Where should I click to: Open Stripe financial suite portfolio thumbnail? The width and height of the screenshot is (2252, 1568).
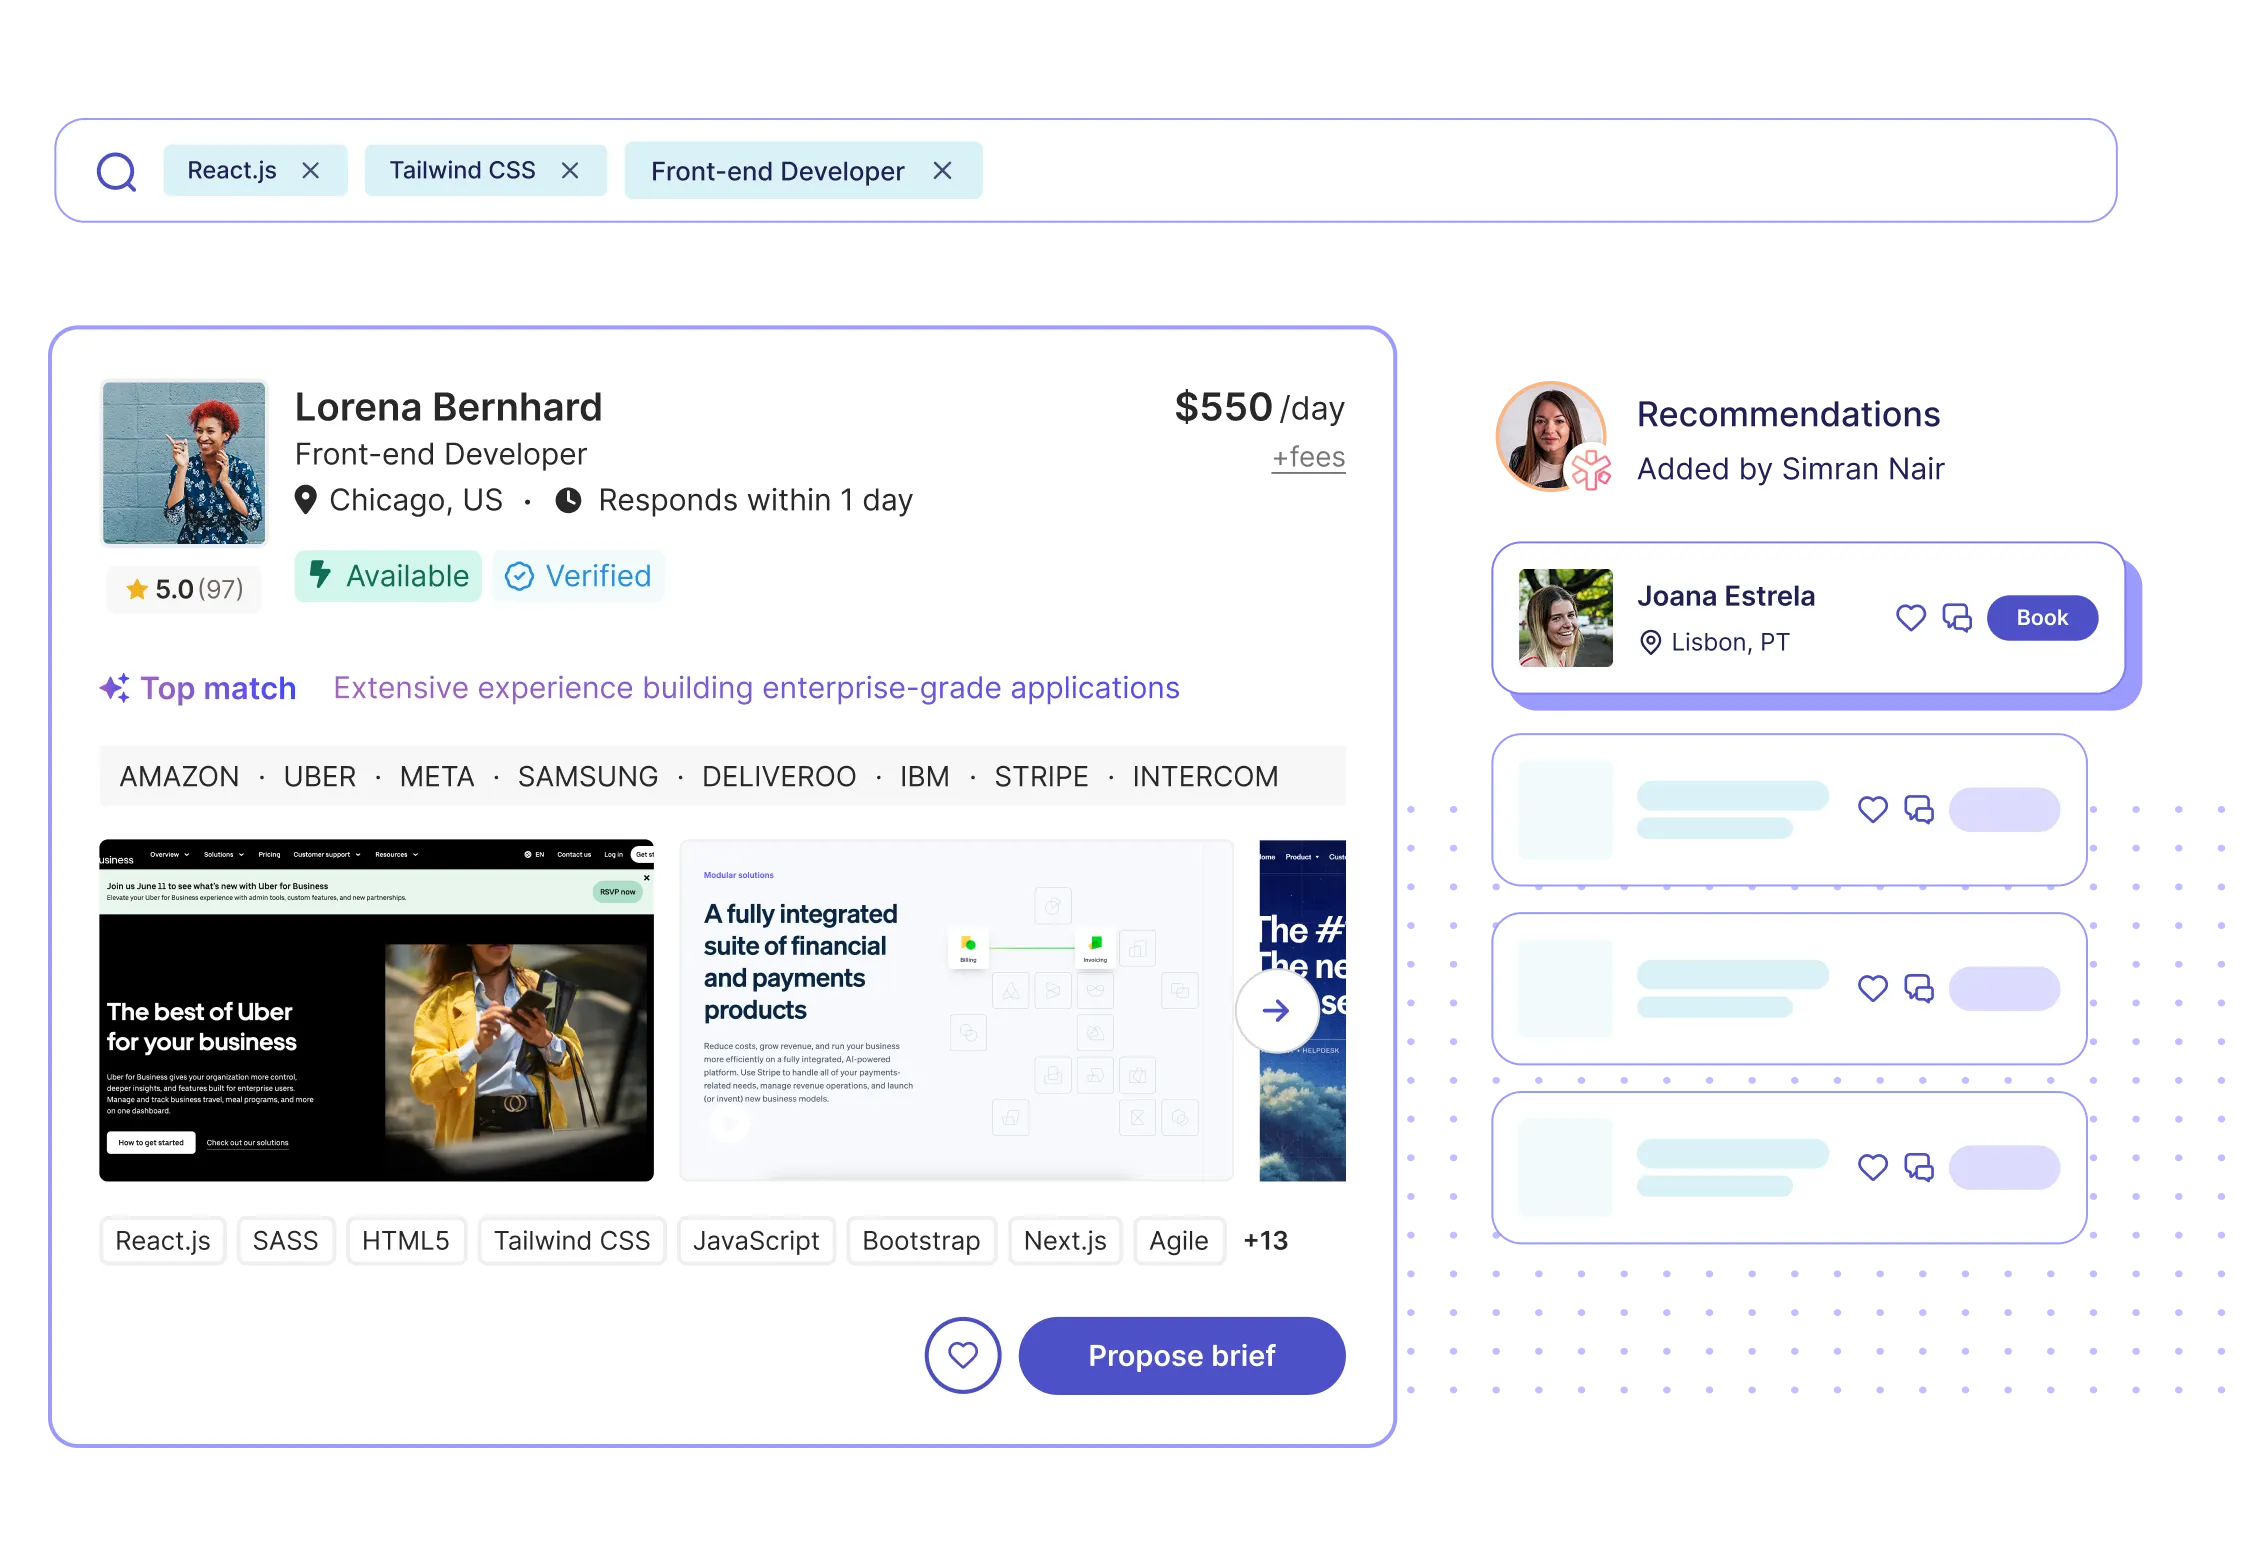pos(955,1010)
